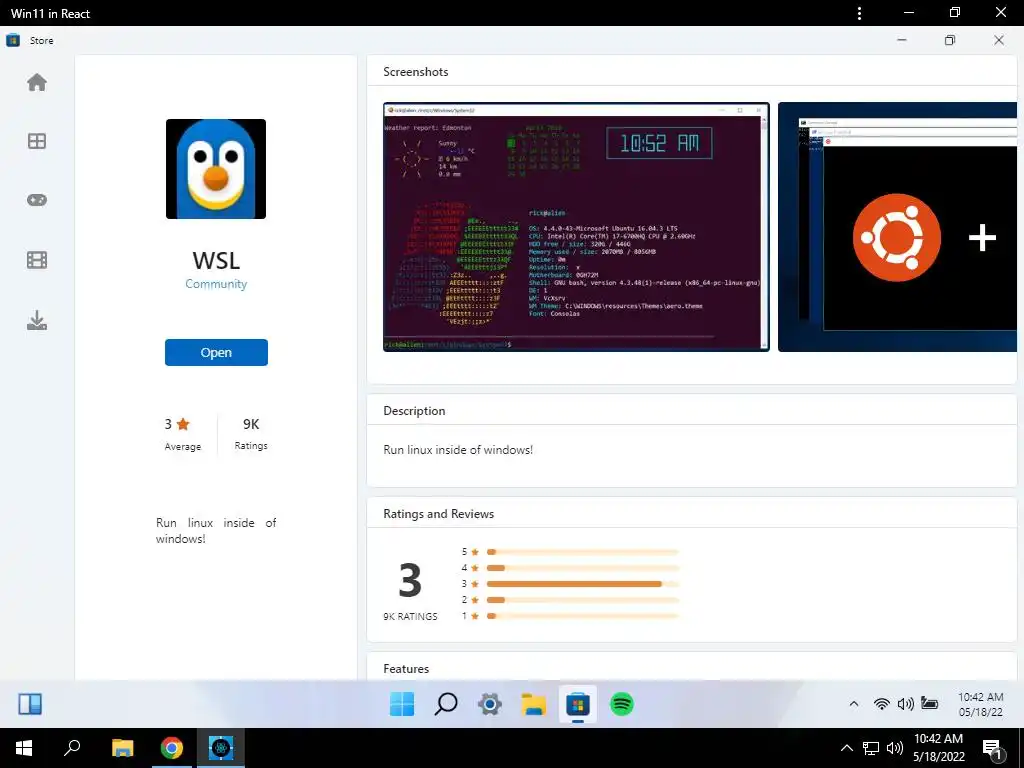Click the host taskbar search magnifier

point(72,748)
